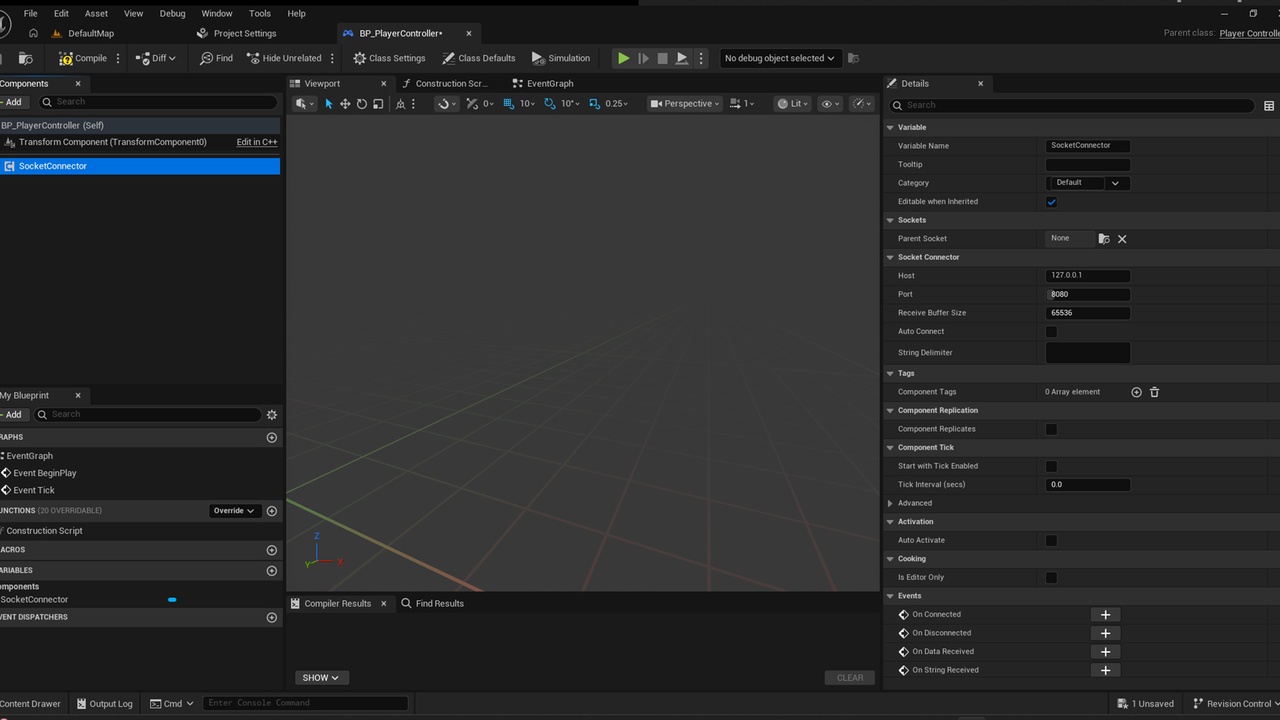Open Class Defaults in toolbar

coord(479,58)
